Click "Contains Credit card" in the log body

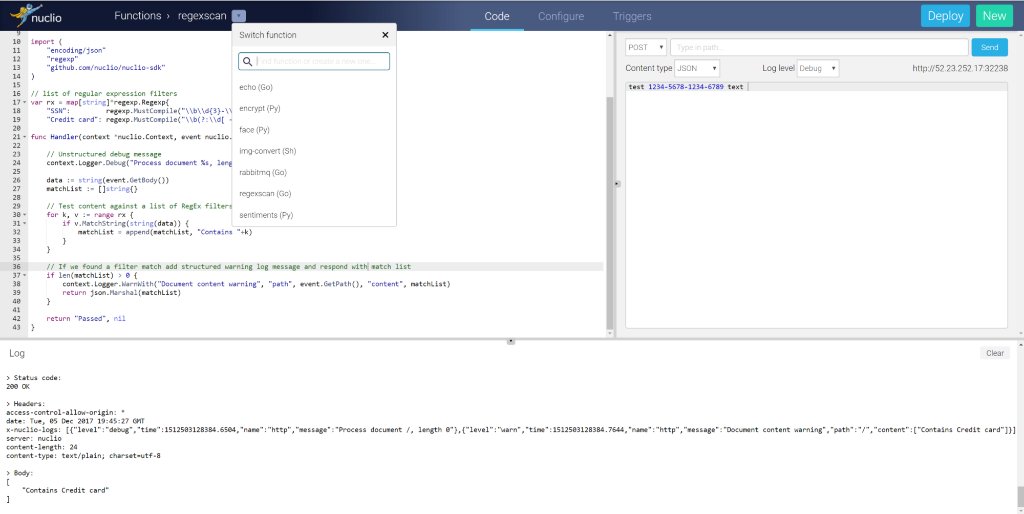click(65, 490)
